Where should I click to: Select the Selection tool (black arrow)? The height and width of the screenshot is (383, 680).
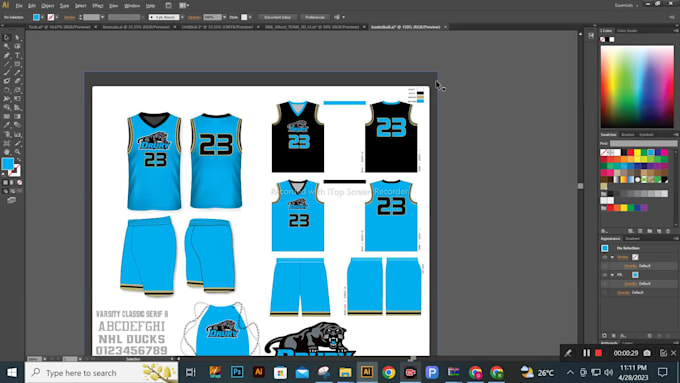coord(7,38)
